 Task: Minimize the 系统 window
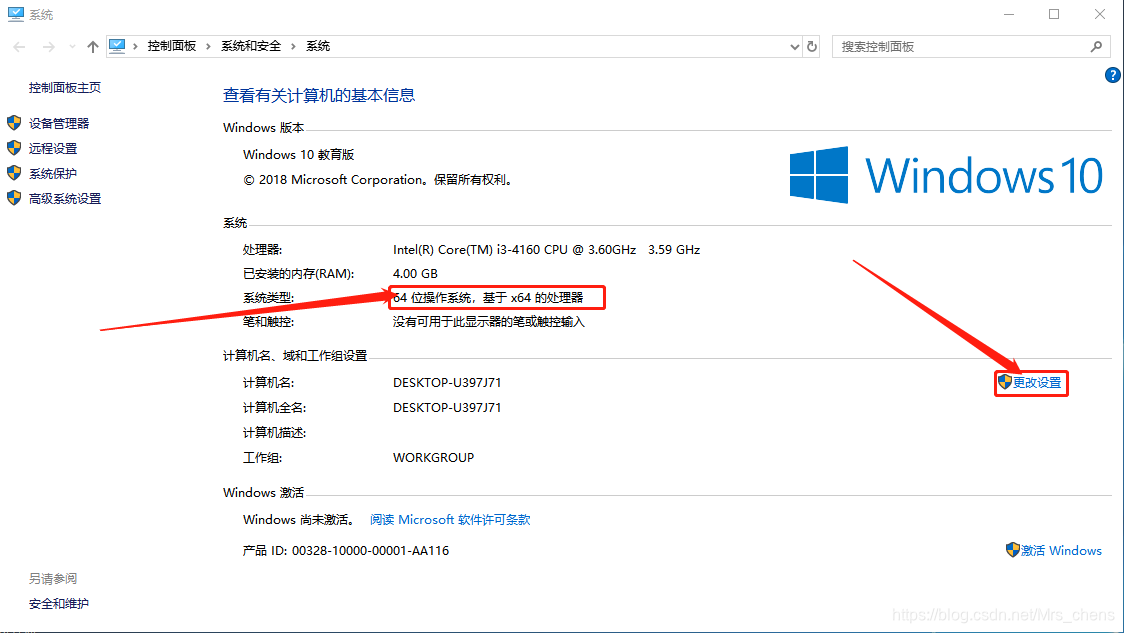click(x=1009, y=14)
